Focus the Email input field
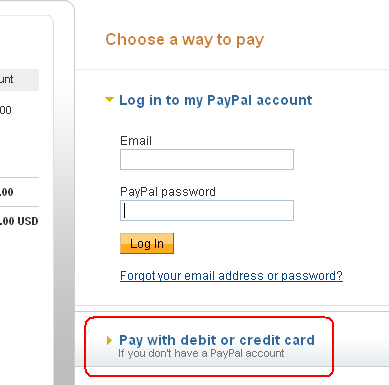Viewport: 389px width, 385px height. pos(207,159)
